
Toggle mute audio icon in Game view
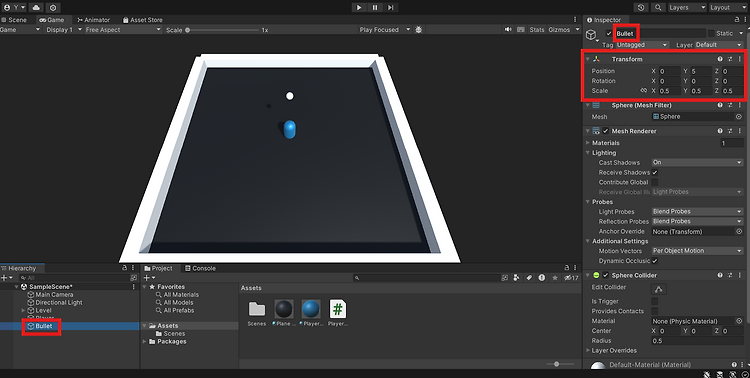coord(508,30)
